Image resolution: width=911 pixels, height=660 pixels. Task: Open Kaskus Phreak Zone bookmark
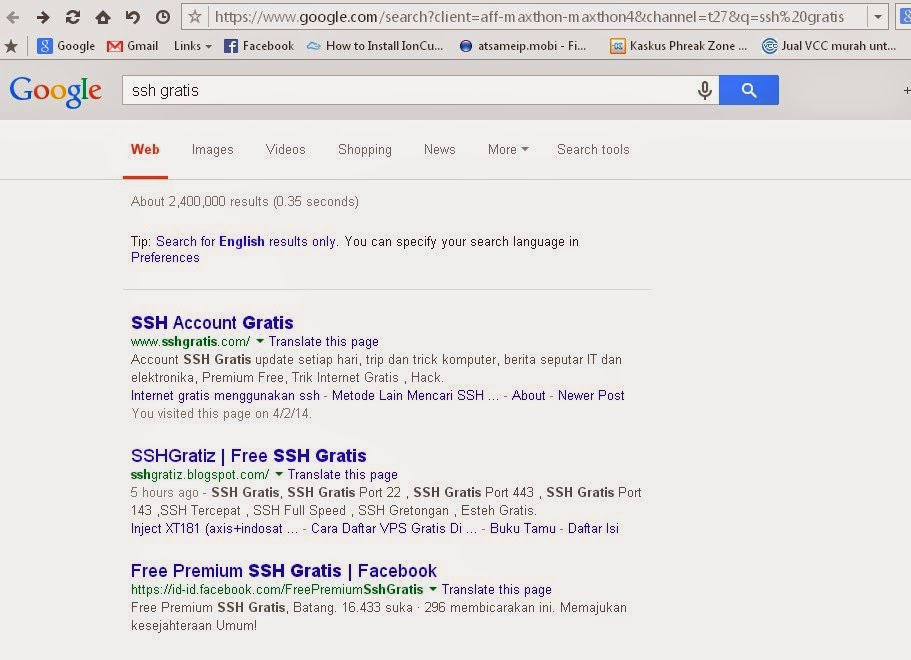click(x=679, y=46)
